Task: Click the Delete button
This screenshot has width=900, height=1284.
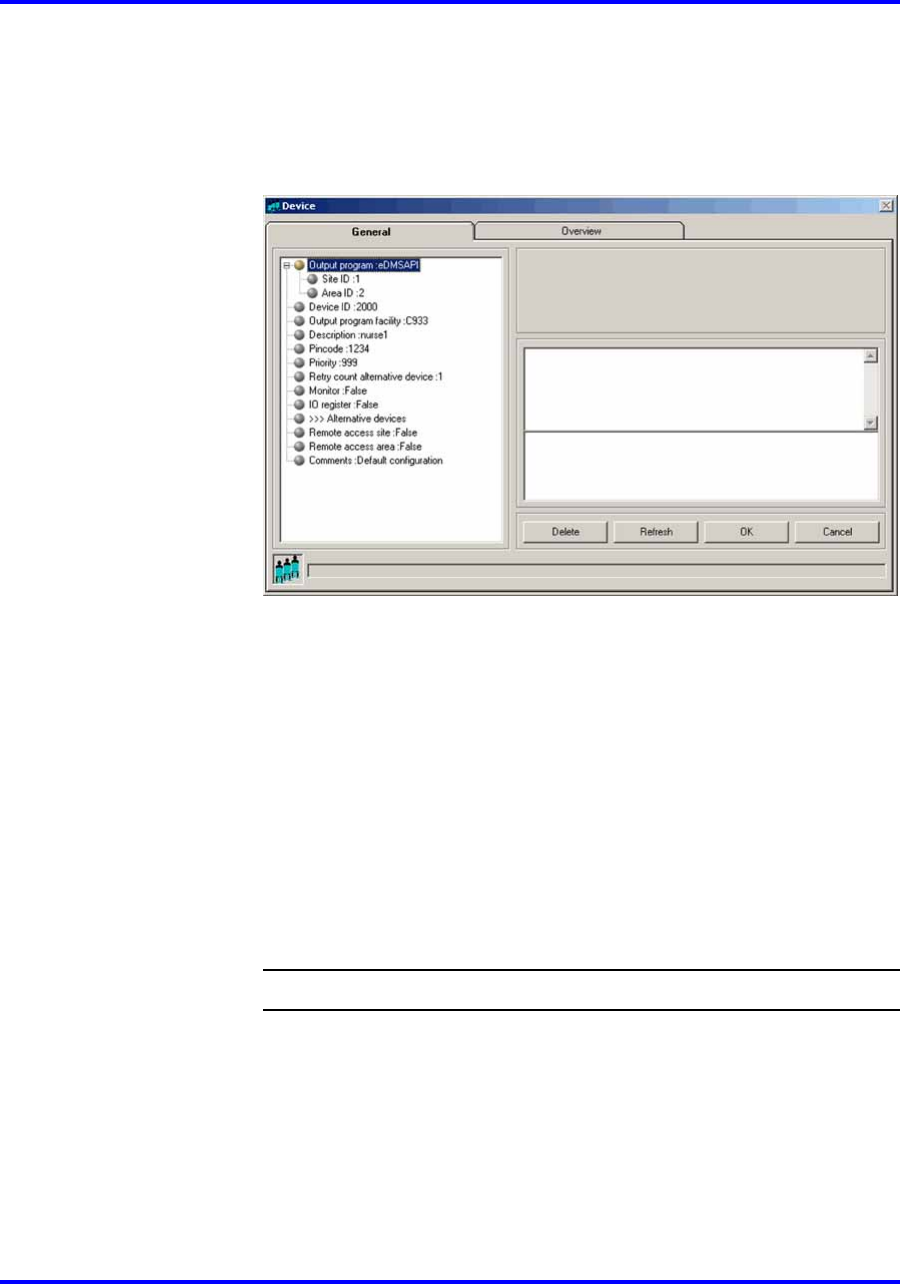Action: [x=565, y=532]
